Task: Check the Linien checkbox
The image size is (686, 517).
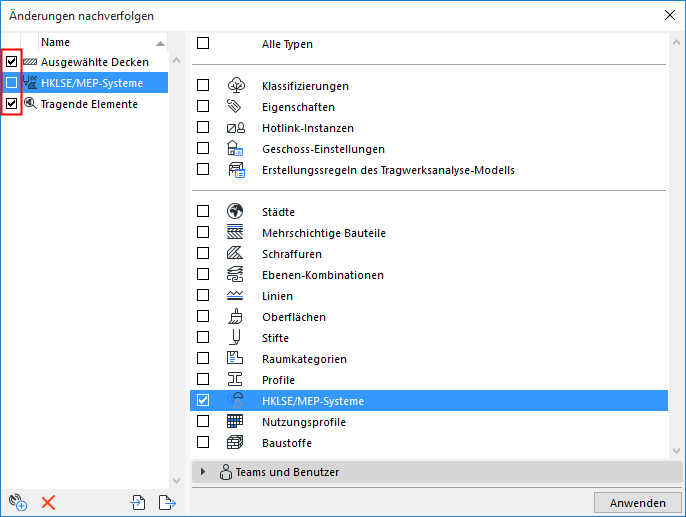Action: 203,295
